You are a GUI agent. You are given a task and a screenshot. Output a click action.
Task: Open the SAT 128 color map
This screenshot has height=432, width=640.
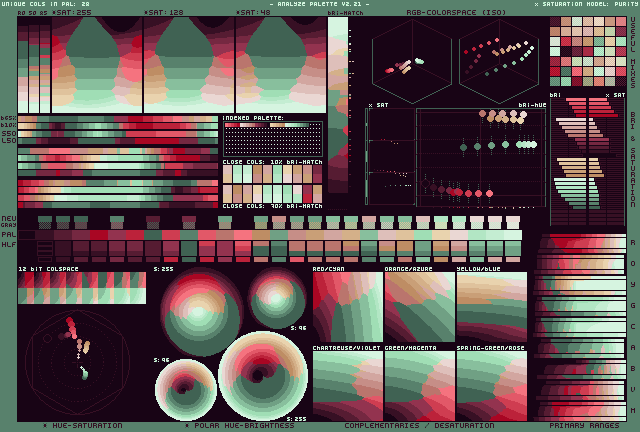[x=189, y=65]
